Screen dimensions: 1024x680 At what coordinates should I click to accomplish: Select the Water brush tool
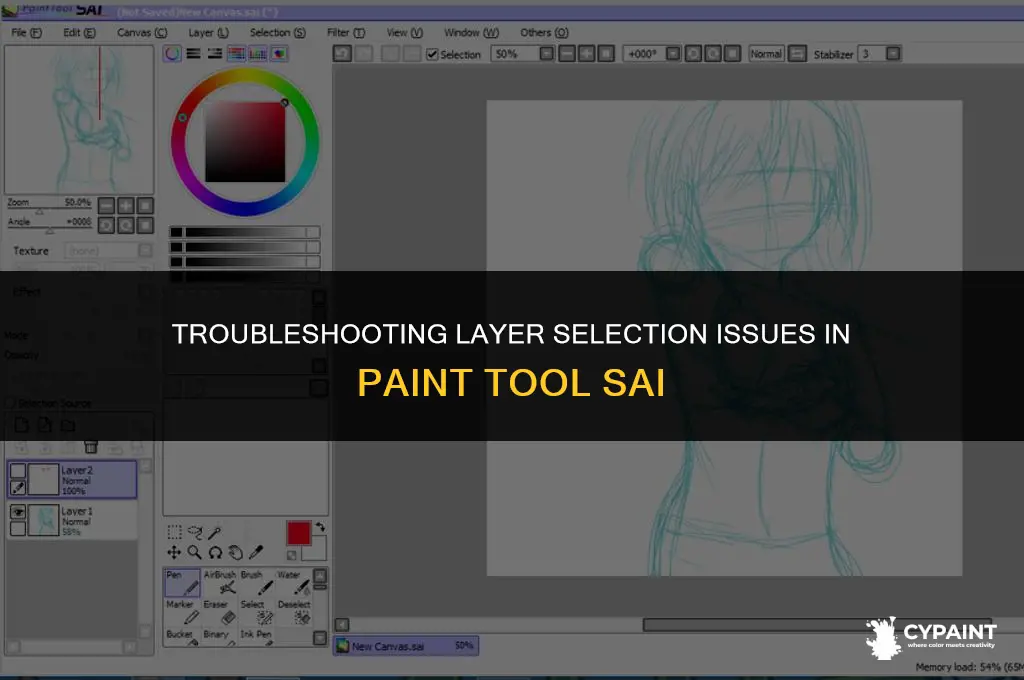click(x=293, y=582)
